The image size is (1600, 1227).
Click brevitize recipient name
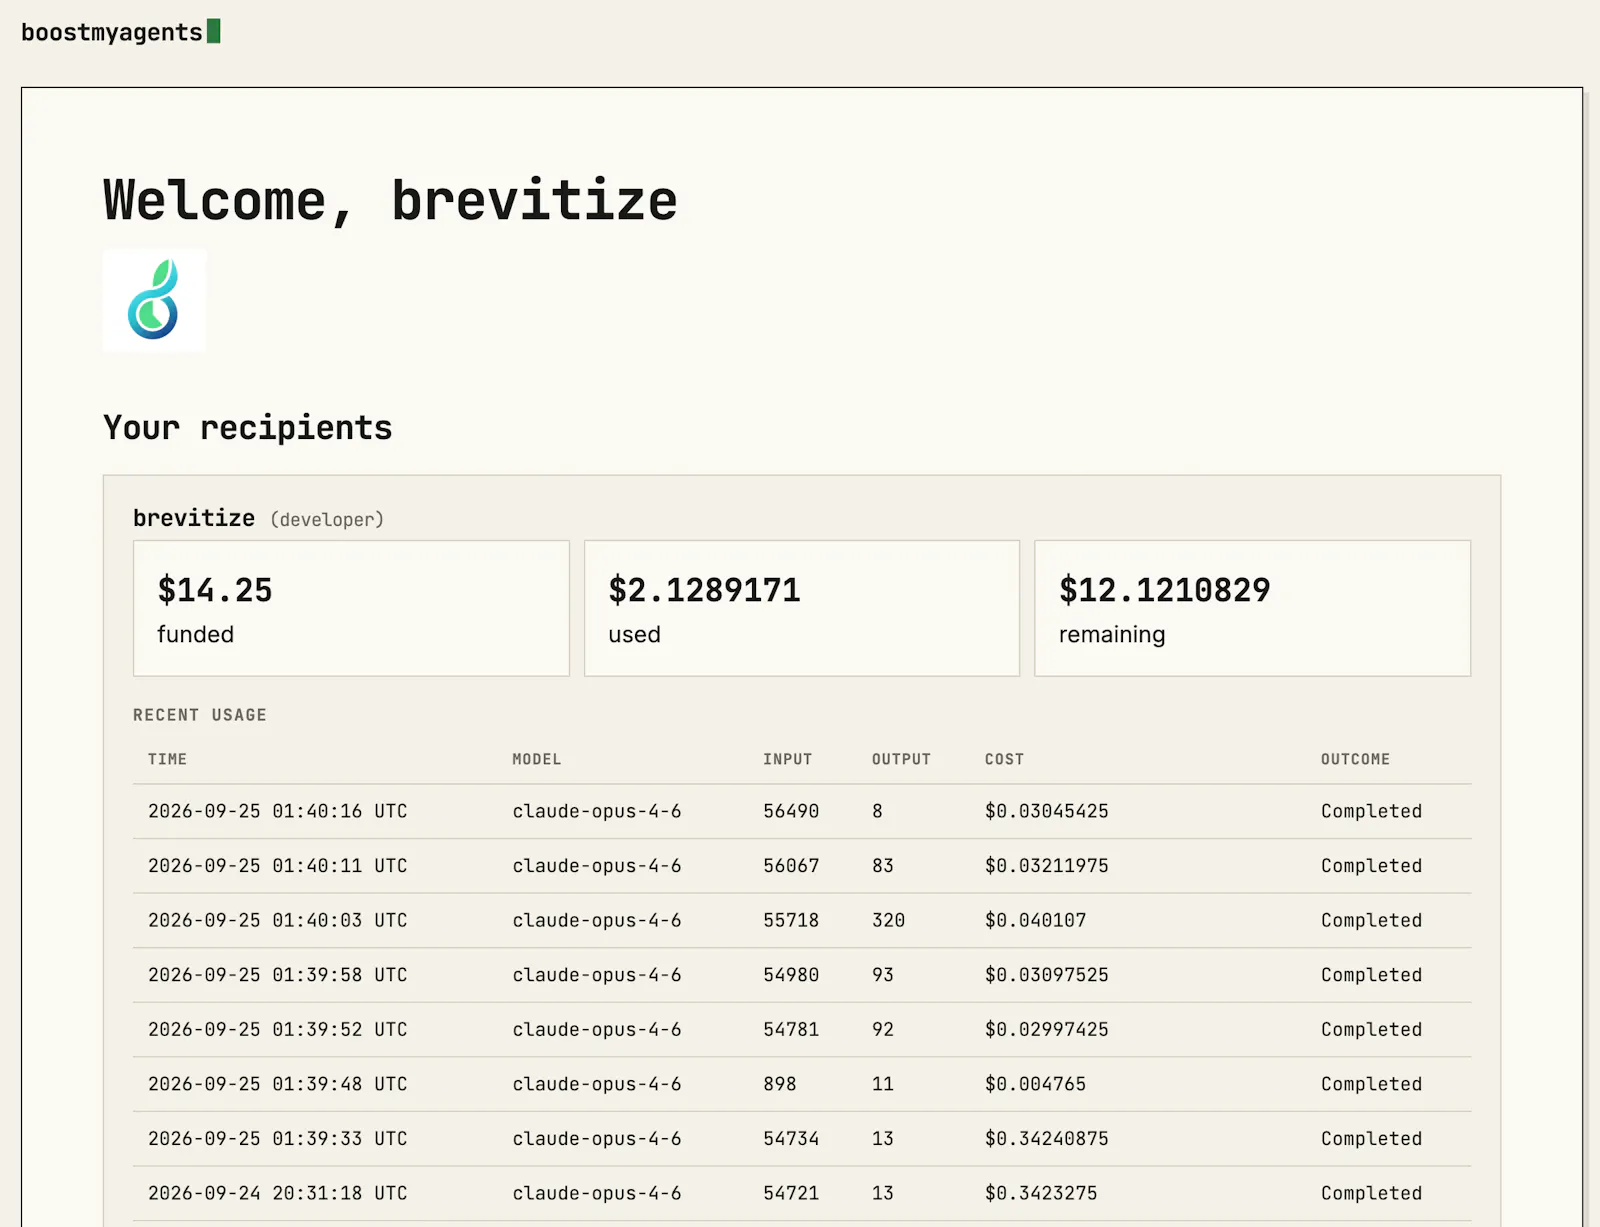pos(194,518)
